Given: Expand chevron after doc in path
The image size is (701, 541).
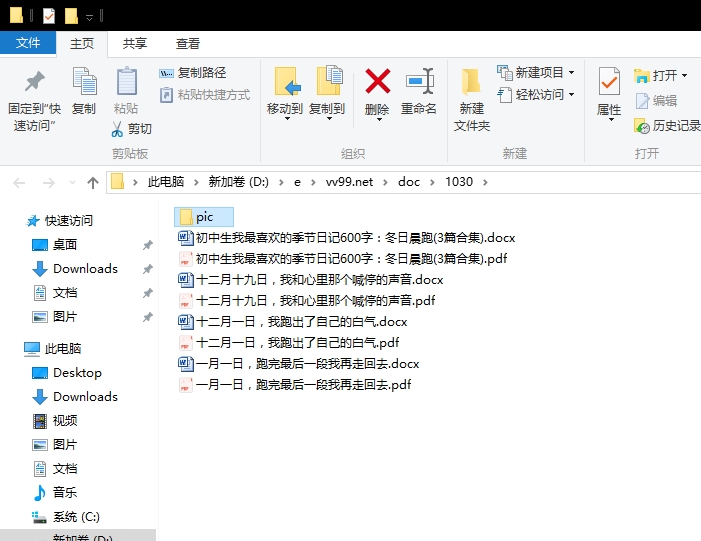Looking at the screenshot, I should [x=432, y=182].
